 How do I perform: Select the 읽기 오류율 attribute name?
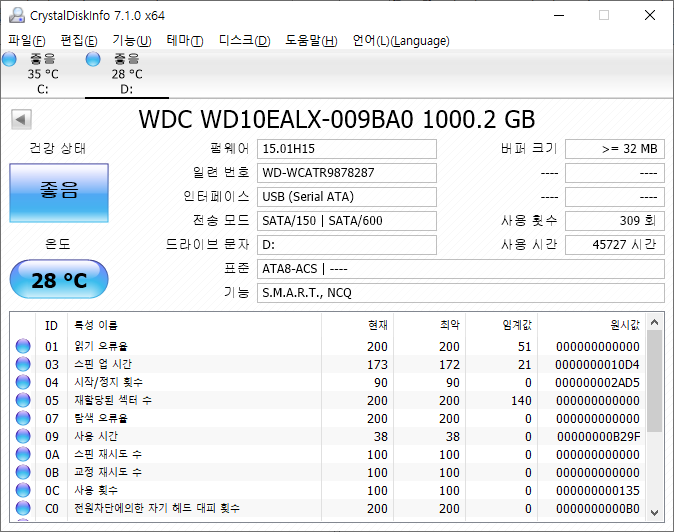coord(101,346)
